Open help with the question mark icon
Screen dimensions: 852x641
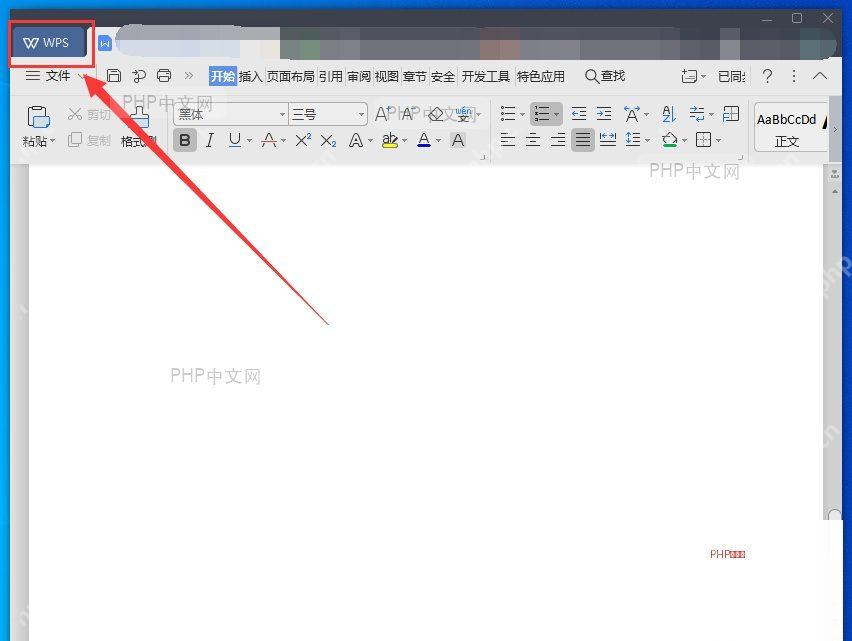pos(767,76)
